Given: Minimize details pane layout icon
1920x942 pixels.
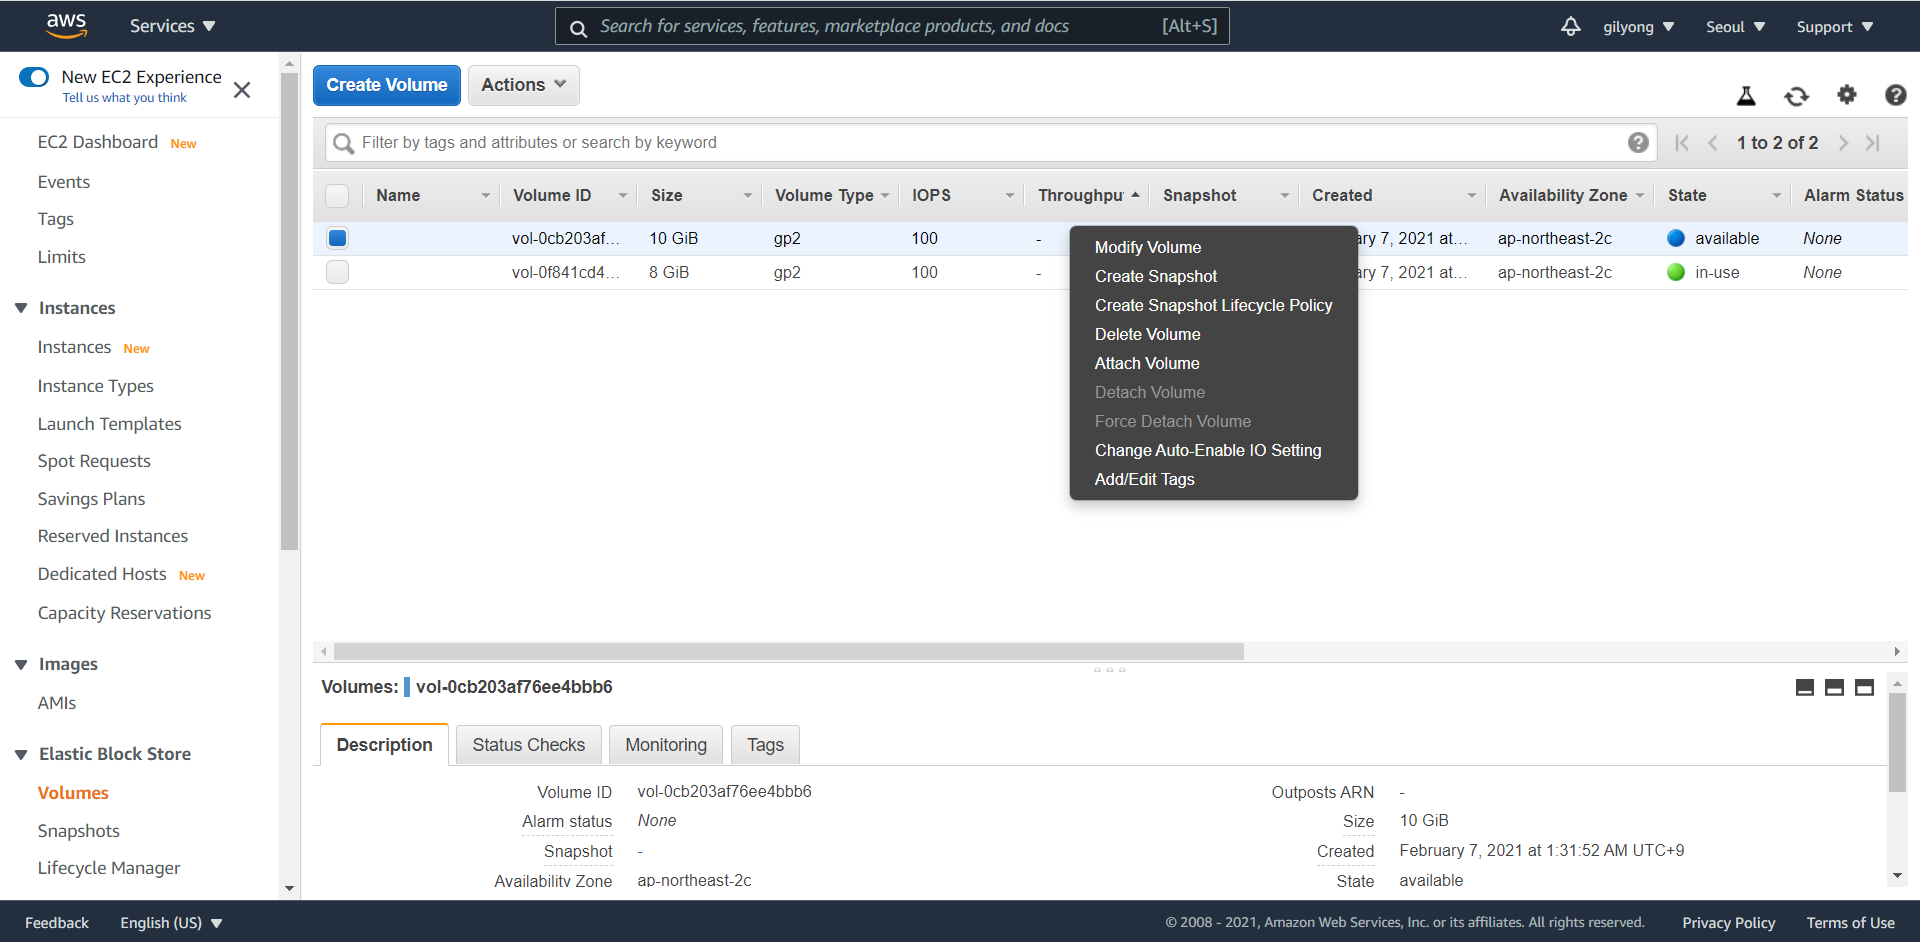Looking at the screenshot, I should [1805, 687].
